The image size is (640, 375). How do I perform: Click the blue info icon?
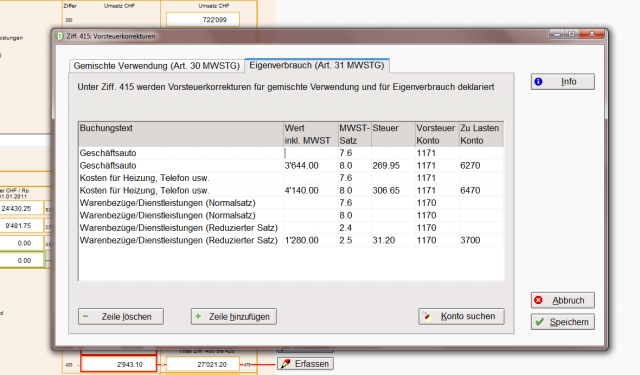[x=538, y=82]
